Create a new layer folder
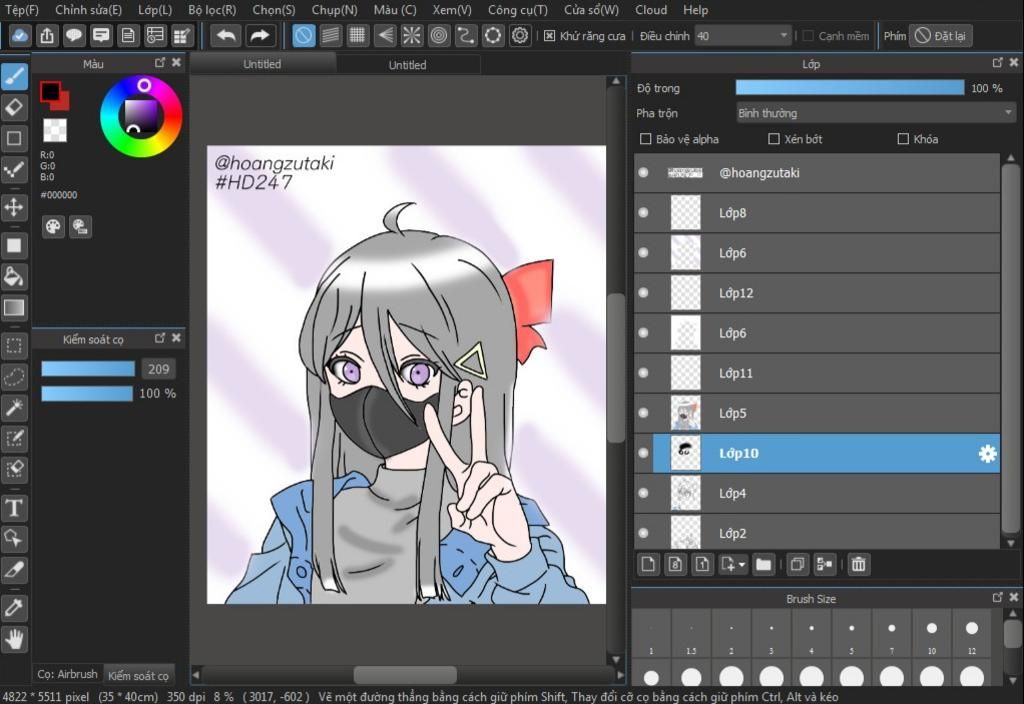Image resolution: width=1024 pixels, height=704 pixels. click(763, 564)
